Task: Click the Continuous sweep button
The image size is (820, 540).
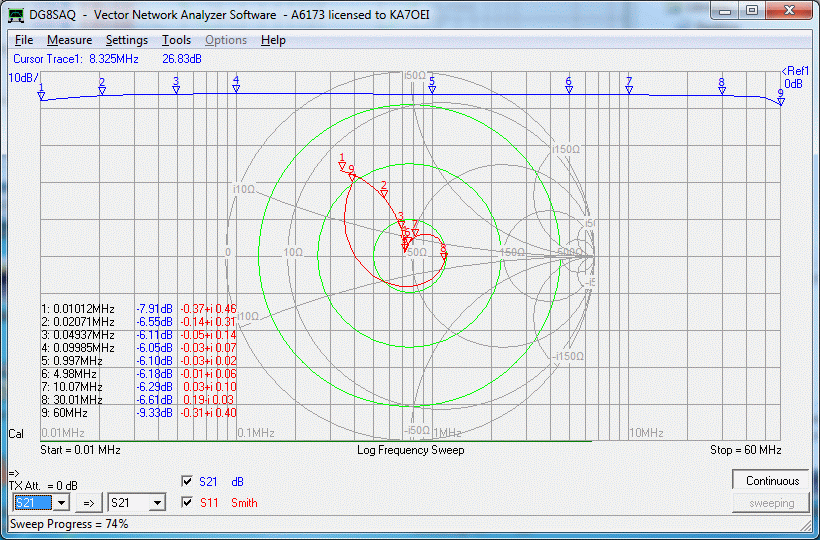Action: (x=772, y=481)
